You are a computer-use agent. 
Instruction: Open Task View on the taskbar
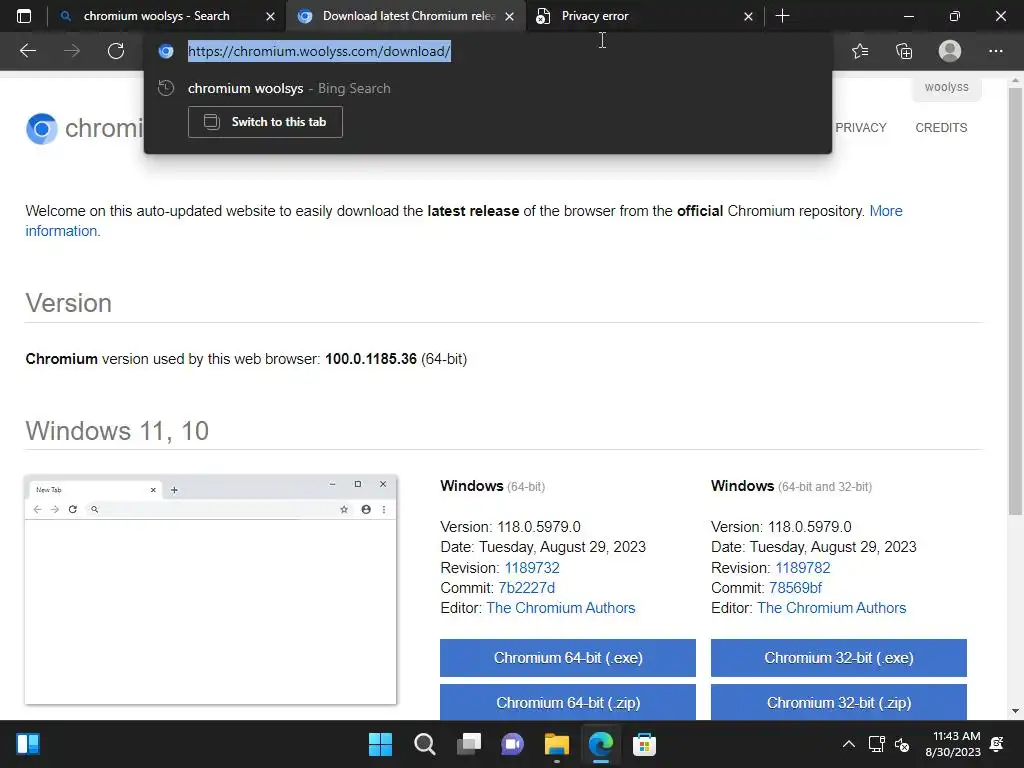click(x=469, y=744)
